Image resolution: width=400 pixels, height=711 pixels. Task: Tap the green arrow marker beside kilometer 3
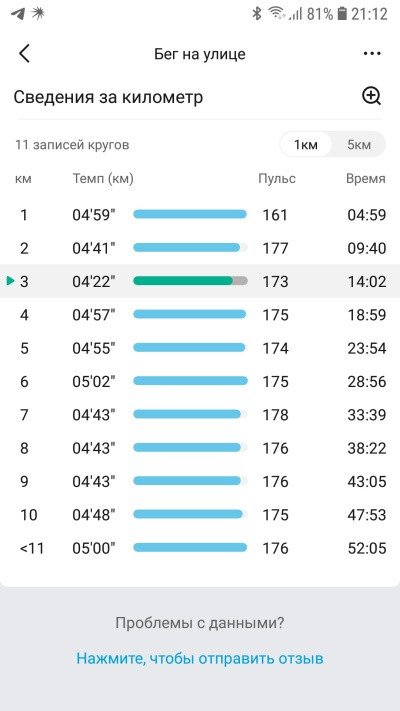click(11, 281)
